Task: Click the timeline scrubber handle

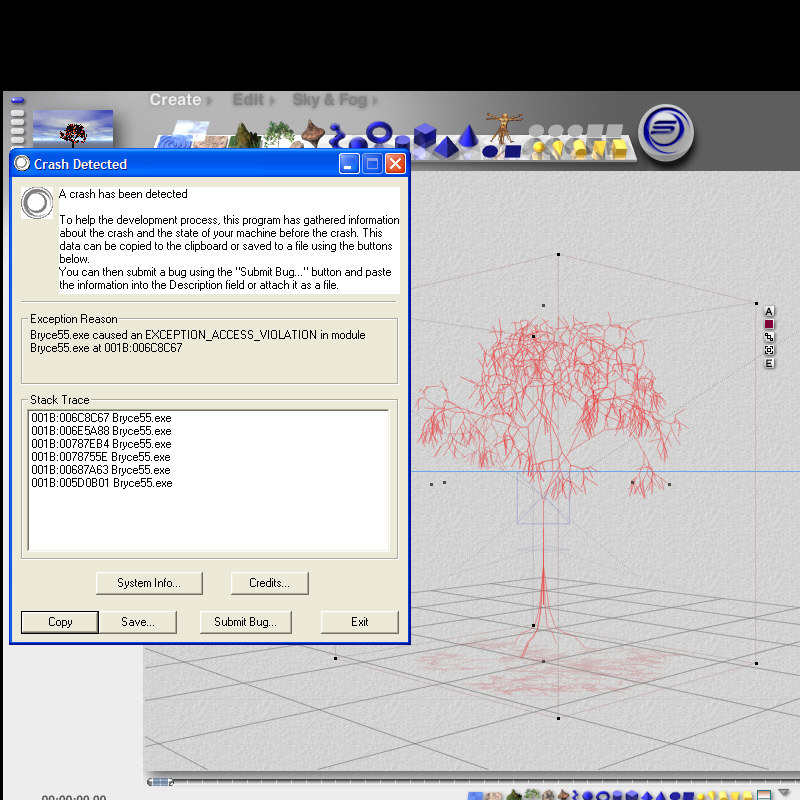Action: [160, 782]
